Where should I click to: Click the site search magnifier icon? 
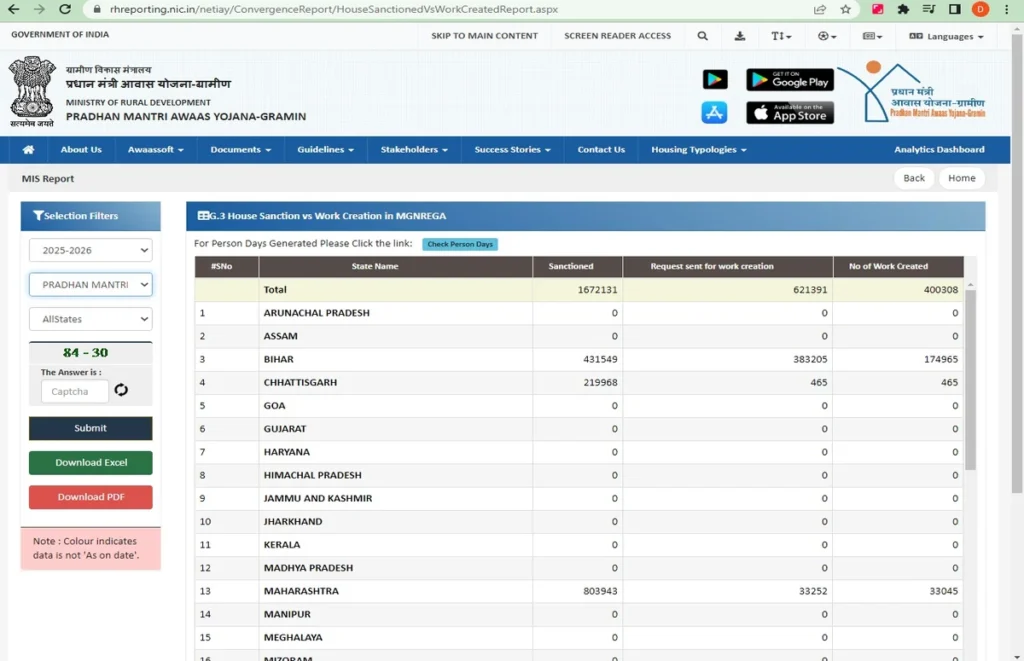[x=703, y=36]
